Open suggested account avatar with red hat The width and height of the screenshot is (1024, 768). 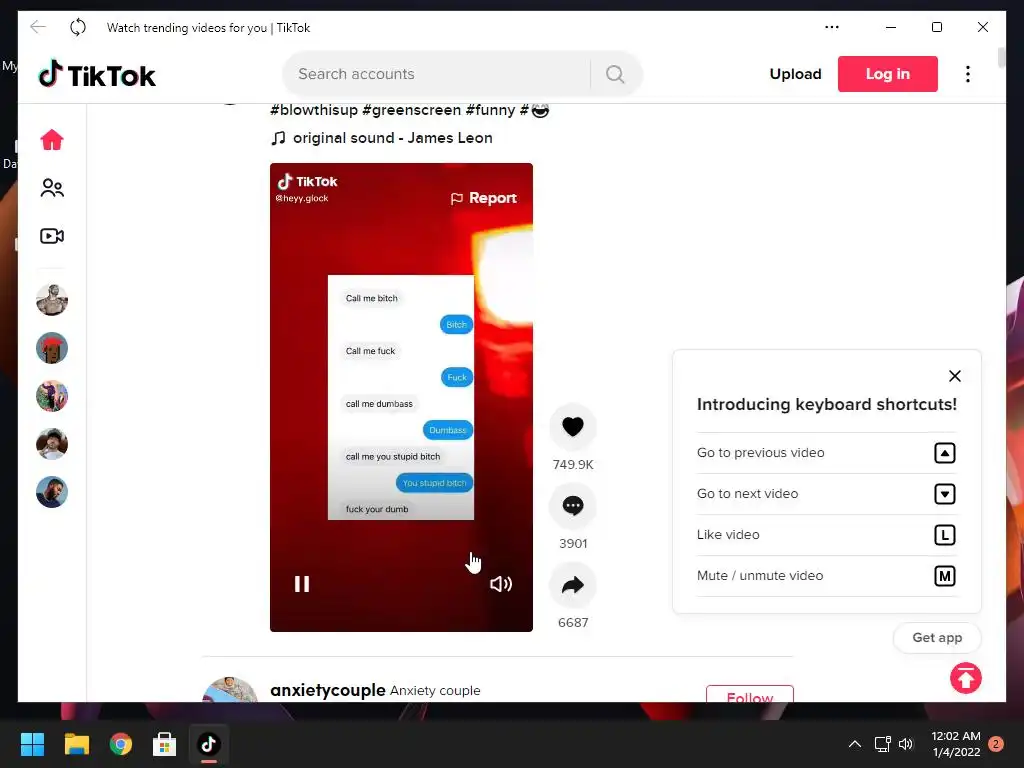(x=52, y=348)
